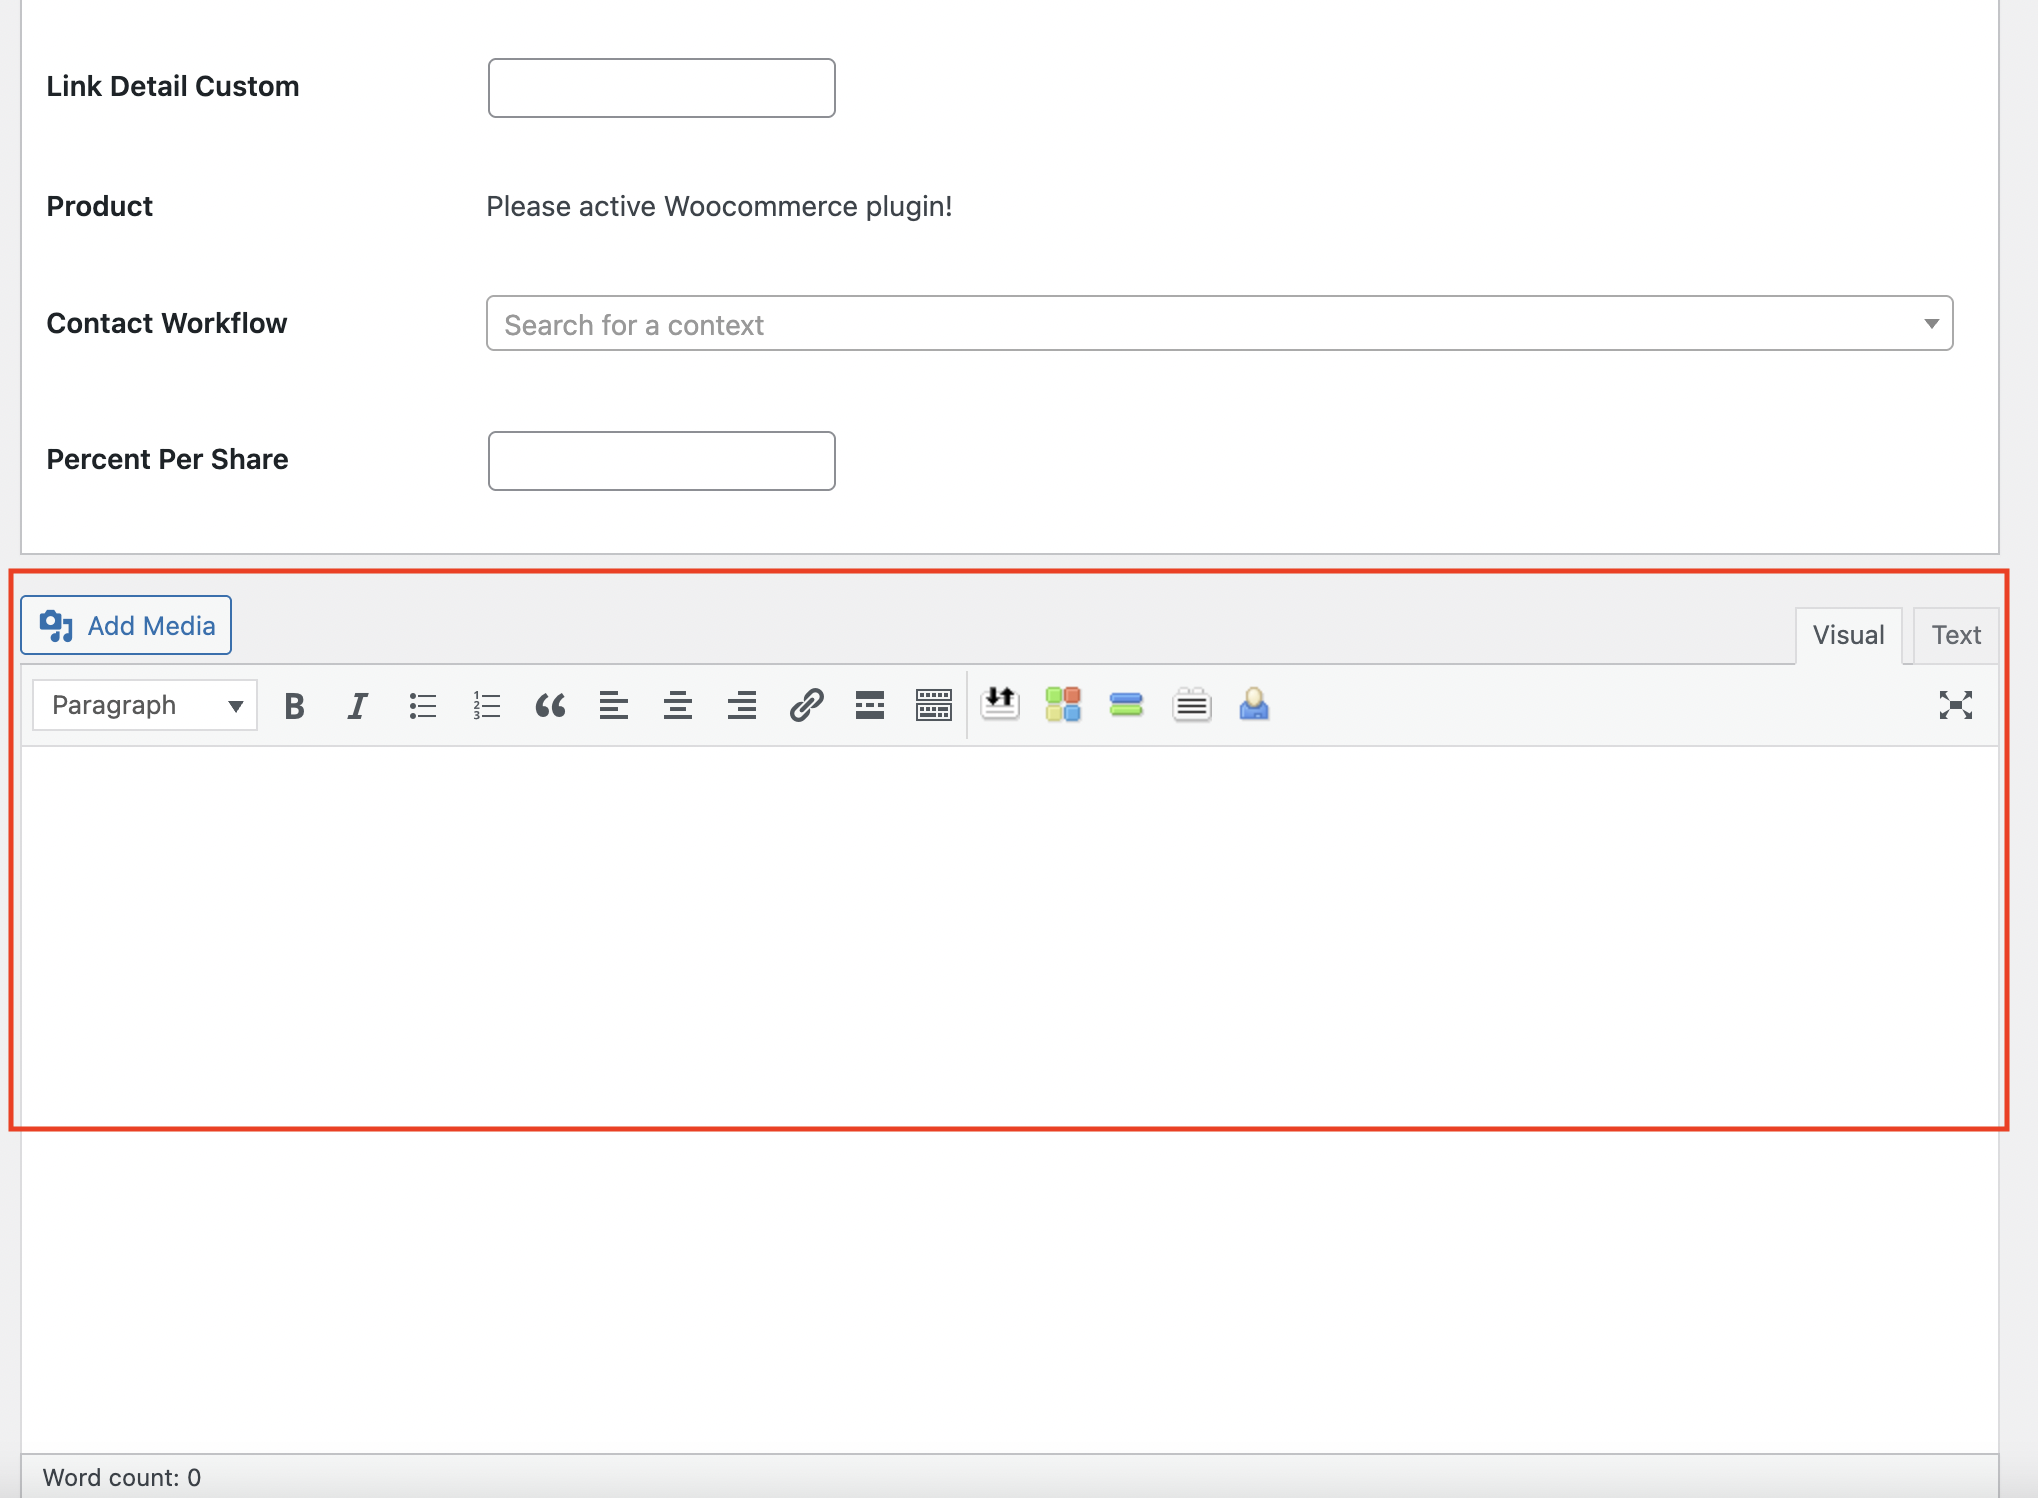Open the Paragraph format dropdown
The width and height of the screenshot is (2038, 1498).
[x=146, y=706]
